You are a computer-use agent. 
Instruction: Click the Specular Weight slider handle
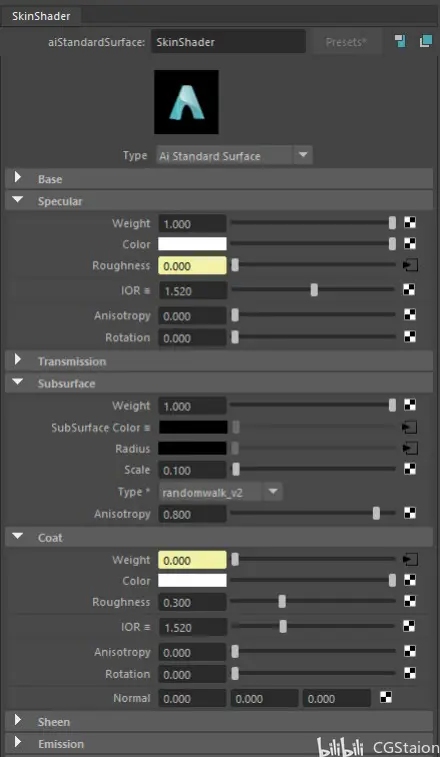[392, 223]
